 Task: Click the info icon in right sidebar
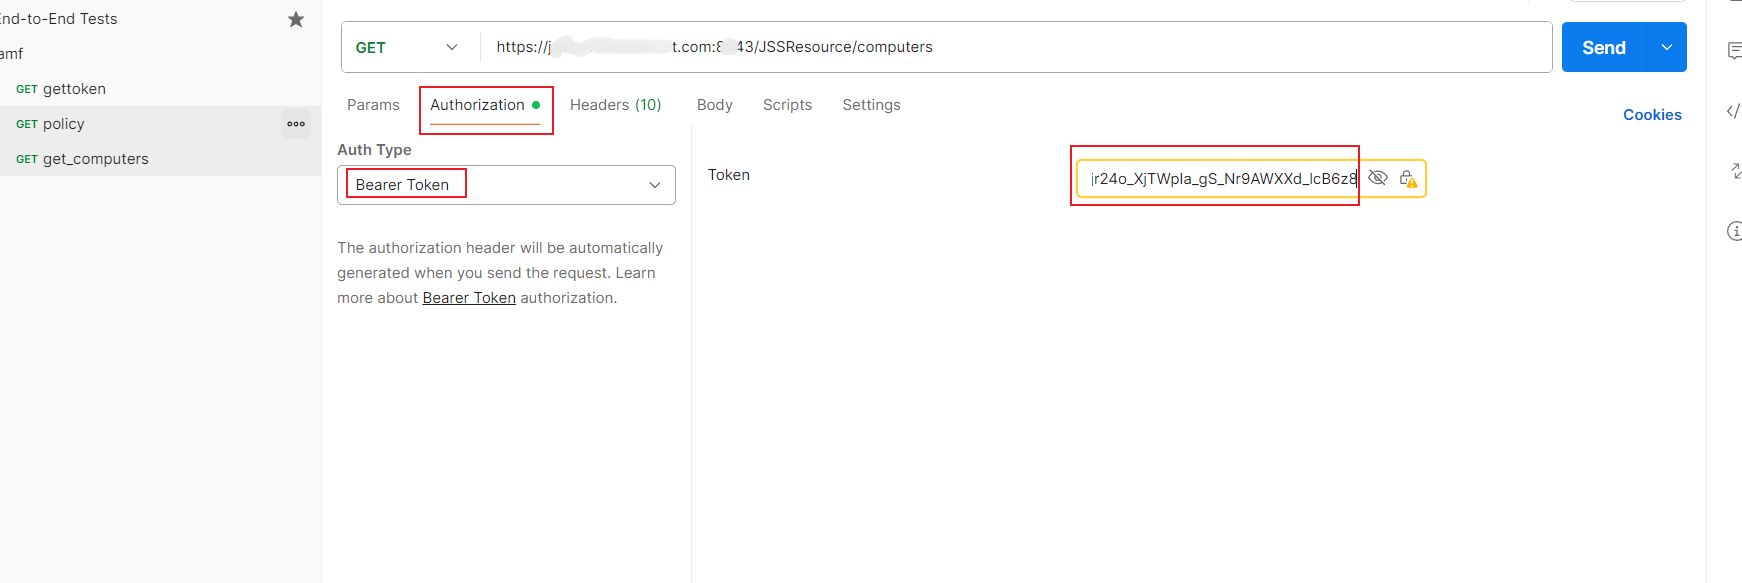click(x=1734, y=231)
